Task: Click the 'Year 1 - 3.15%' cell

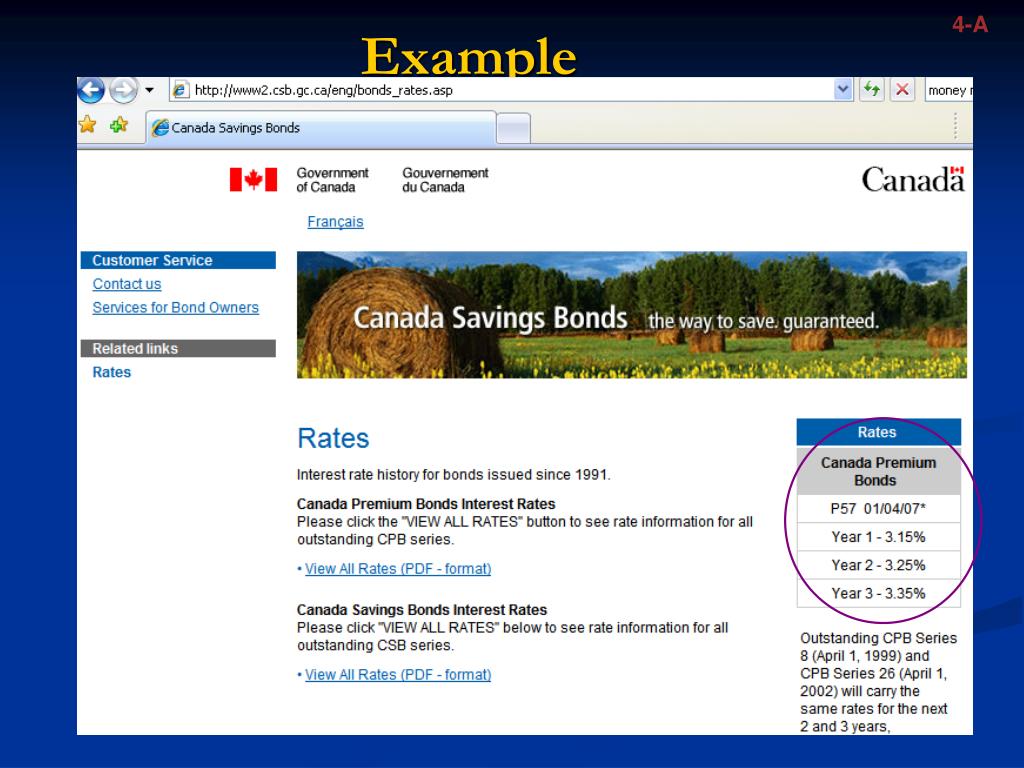Action: coord(878,537)
